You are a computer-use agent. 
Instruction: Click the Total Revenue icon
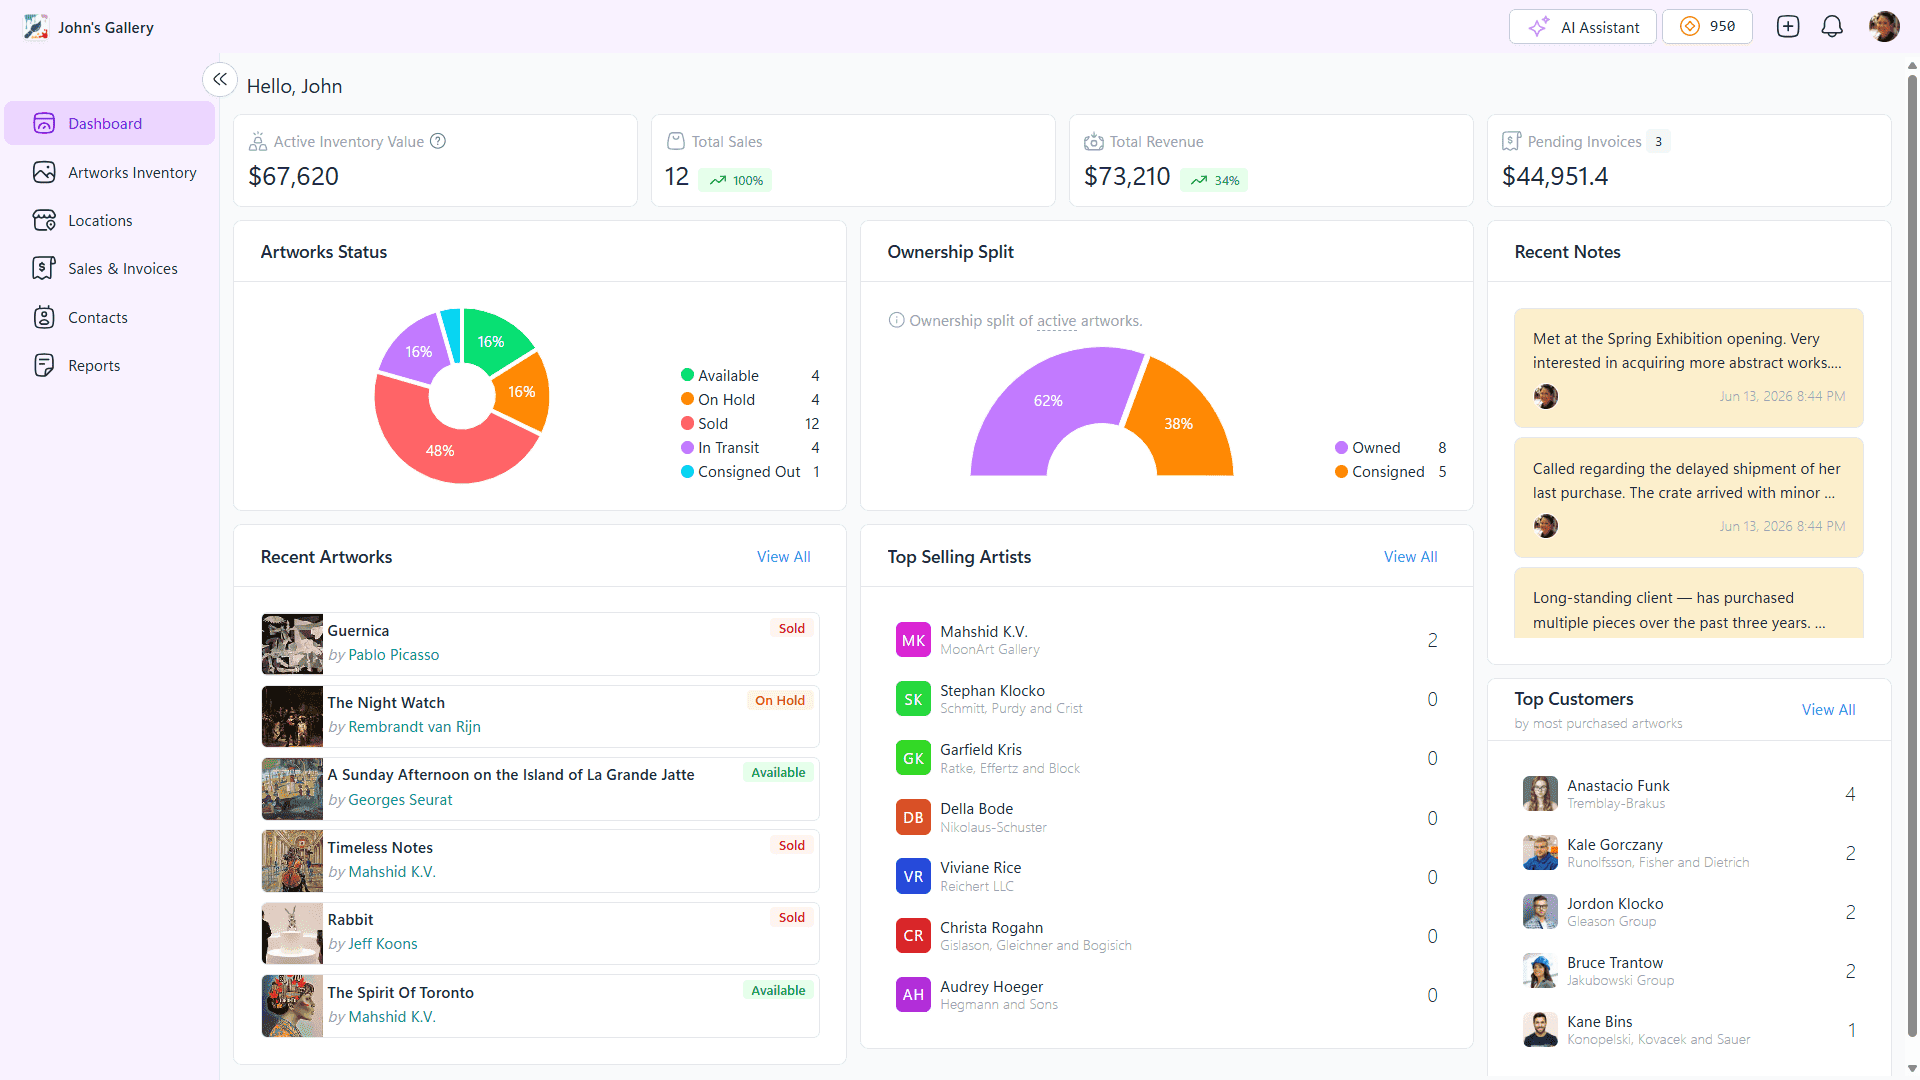coord(1094,141)
